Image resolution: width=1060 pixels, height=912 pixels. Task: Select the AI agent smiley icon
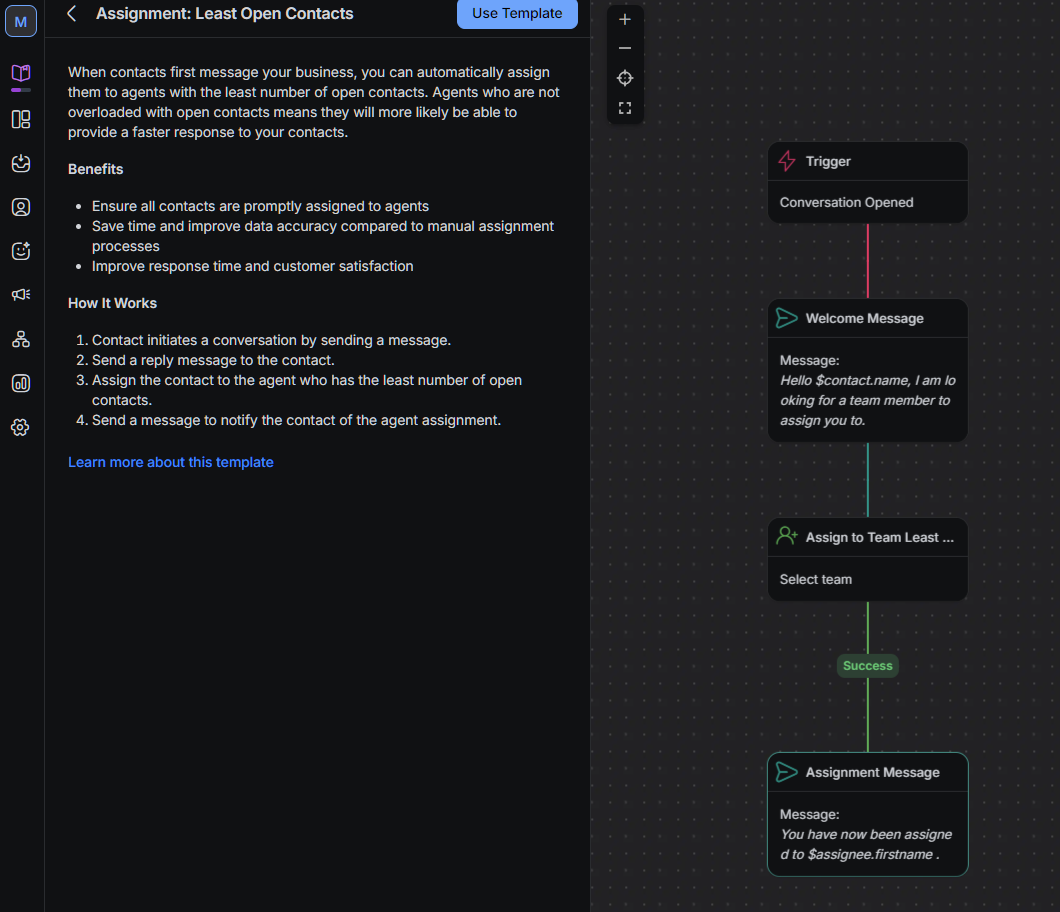click(x=21, y=251)
